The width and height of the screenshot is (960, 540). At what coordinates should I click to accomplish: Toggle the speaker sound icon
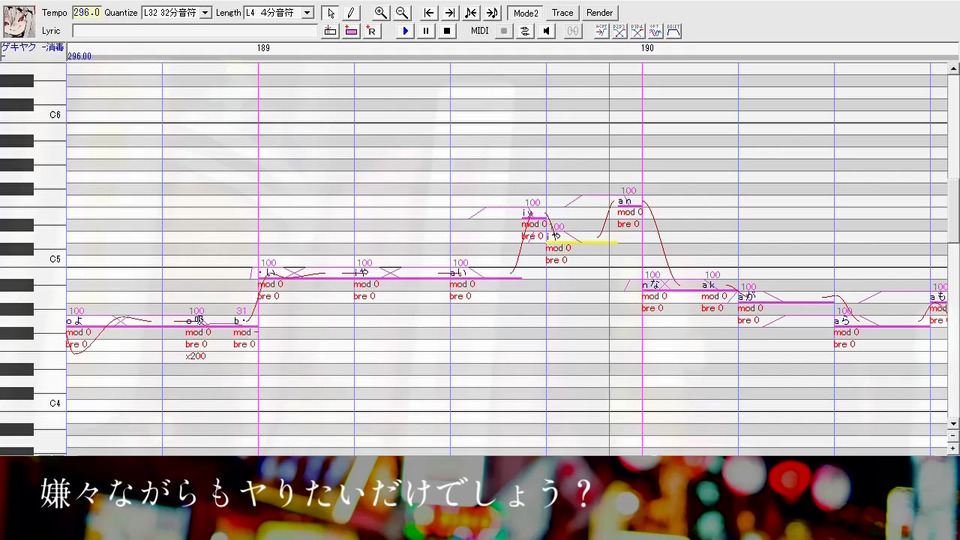click(x=546, y=31)
